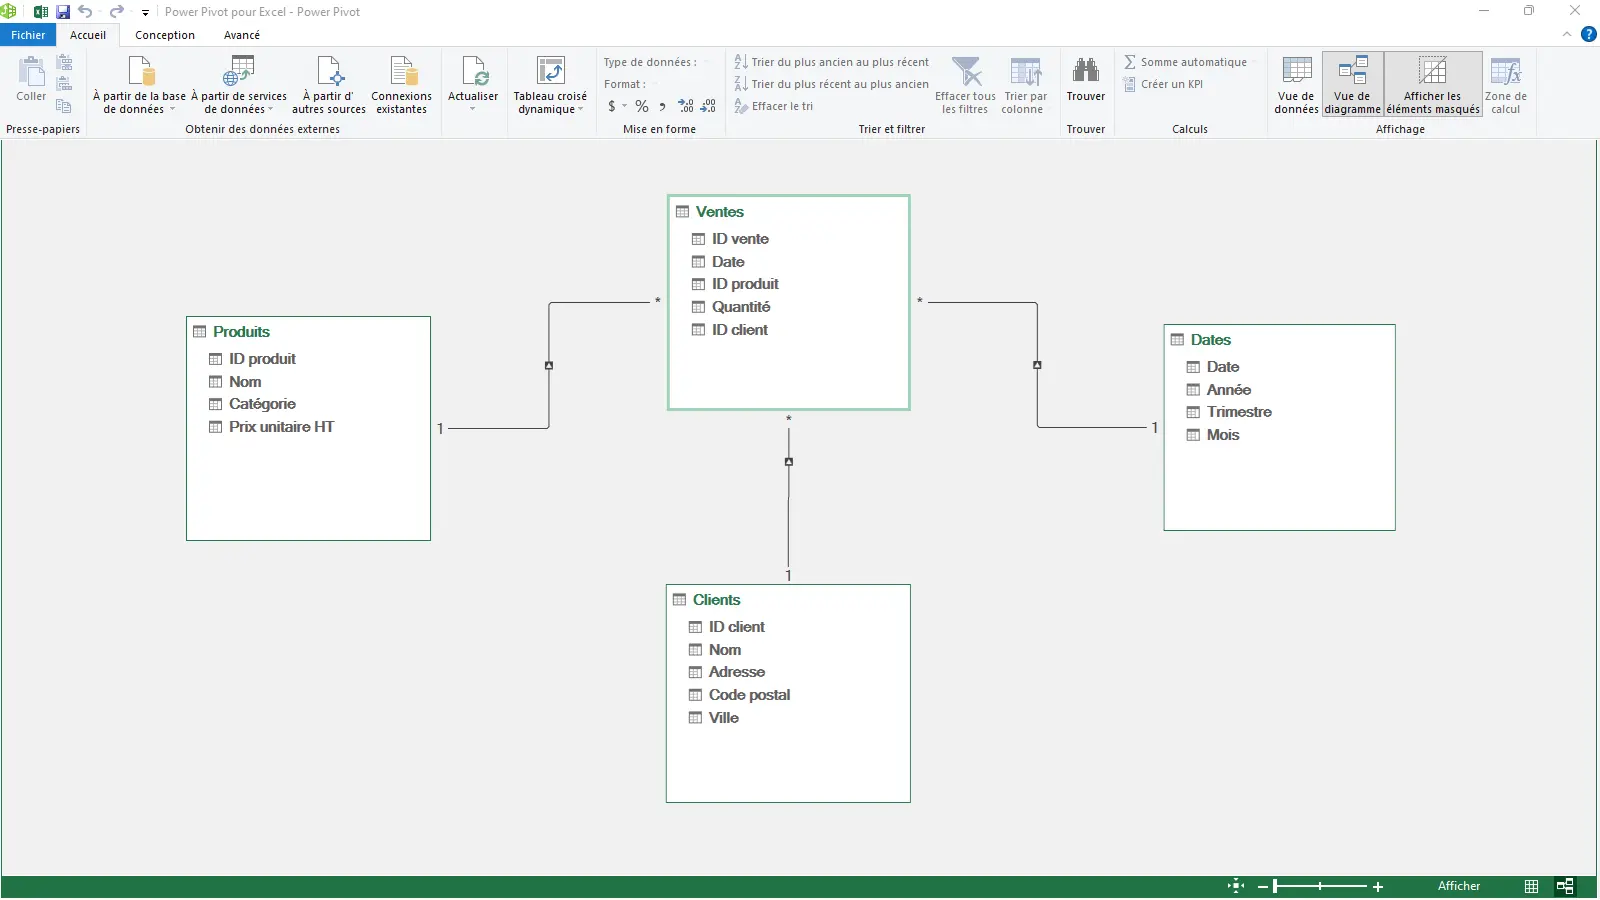Click the copy icon in Presse-papiers

[x=64, y=106]
